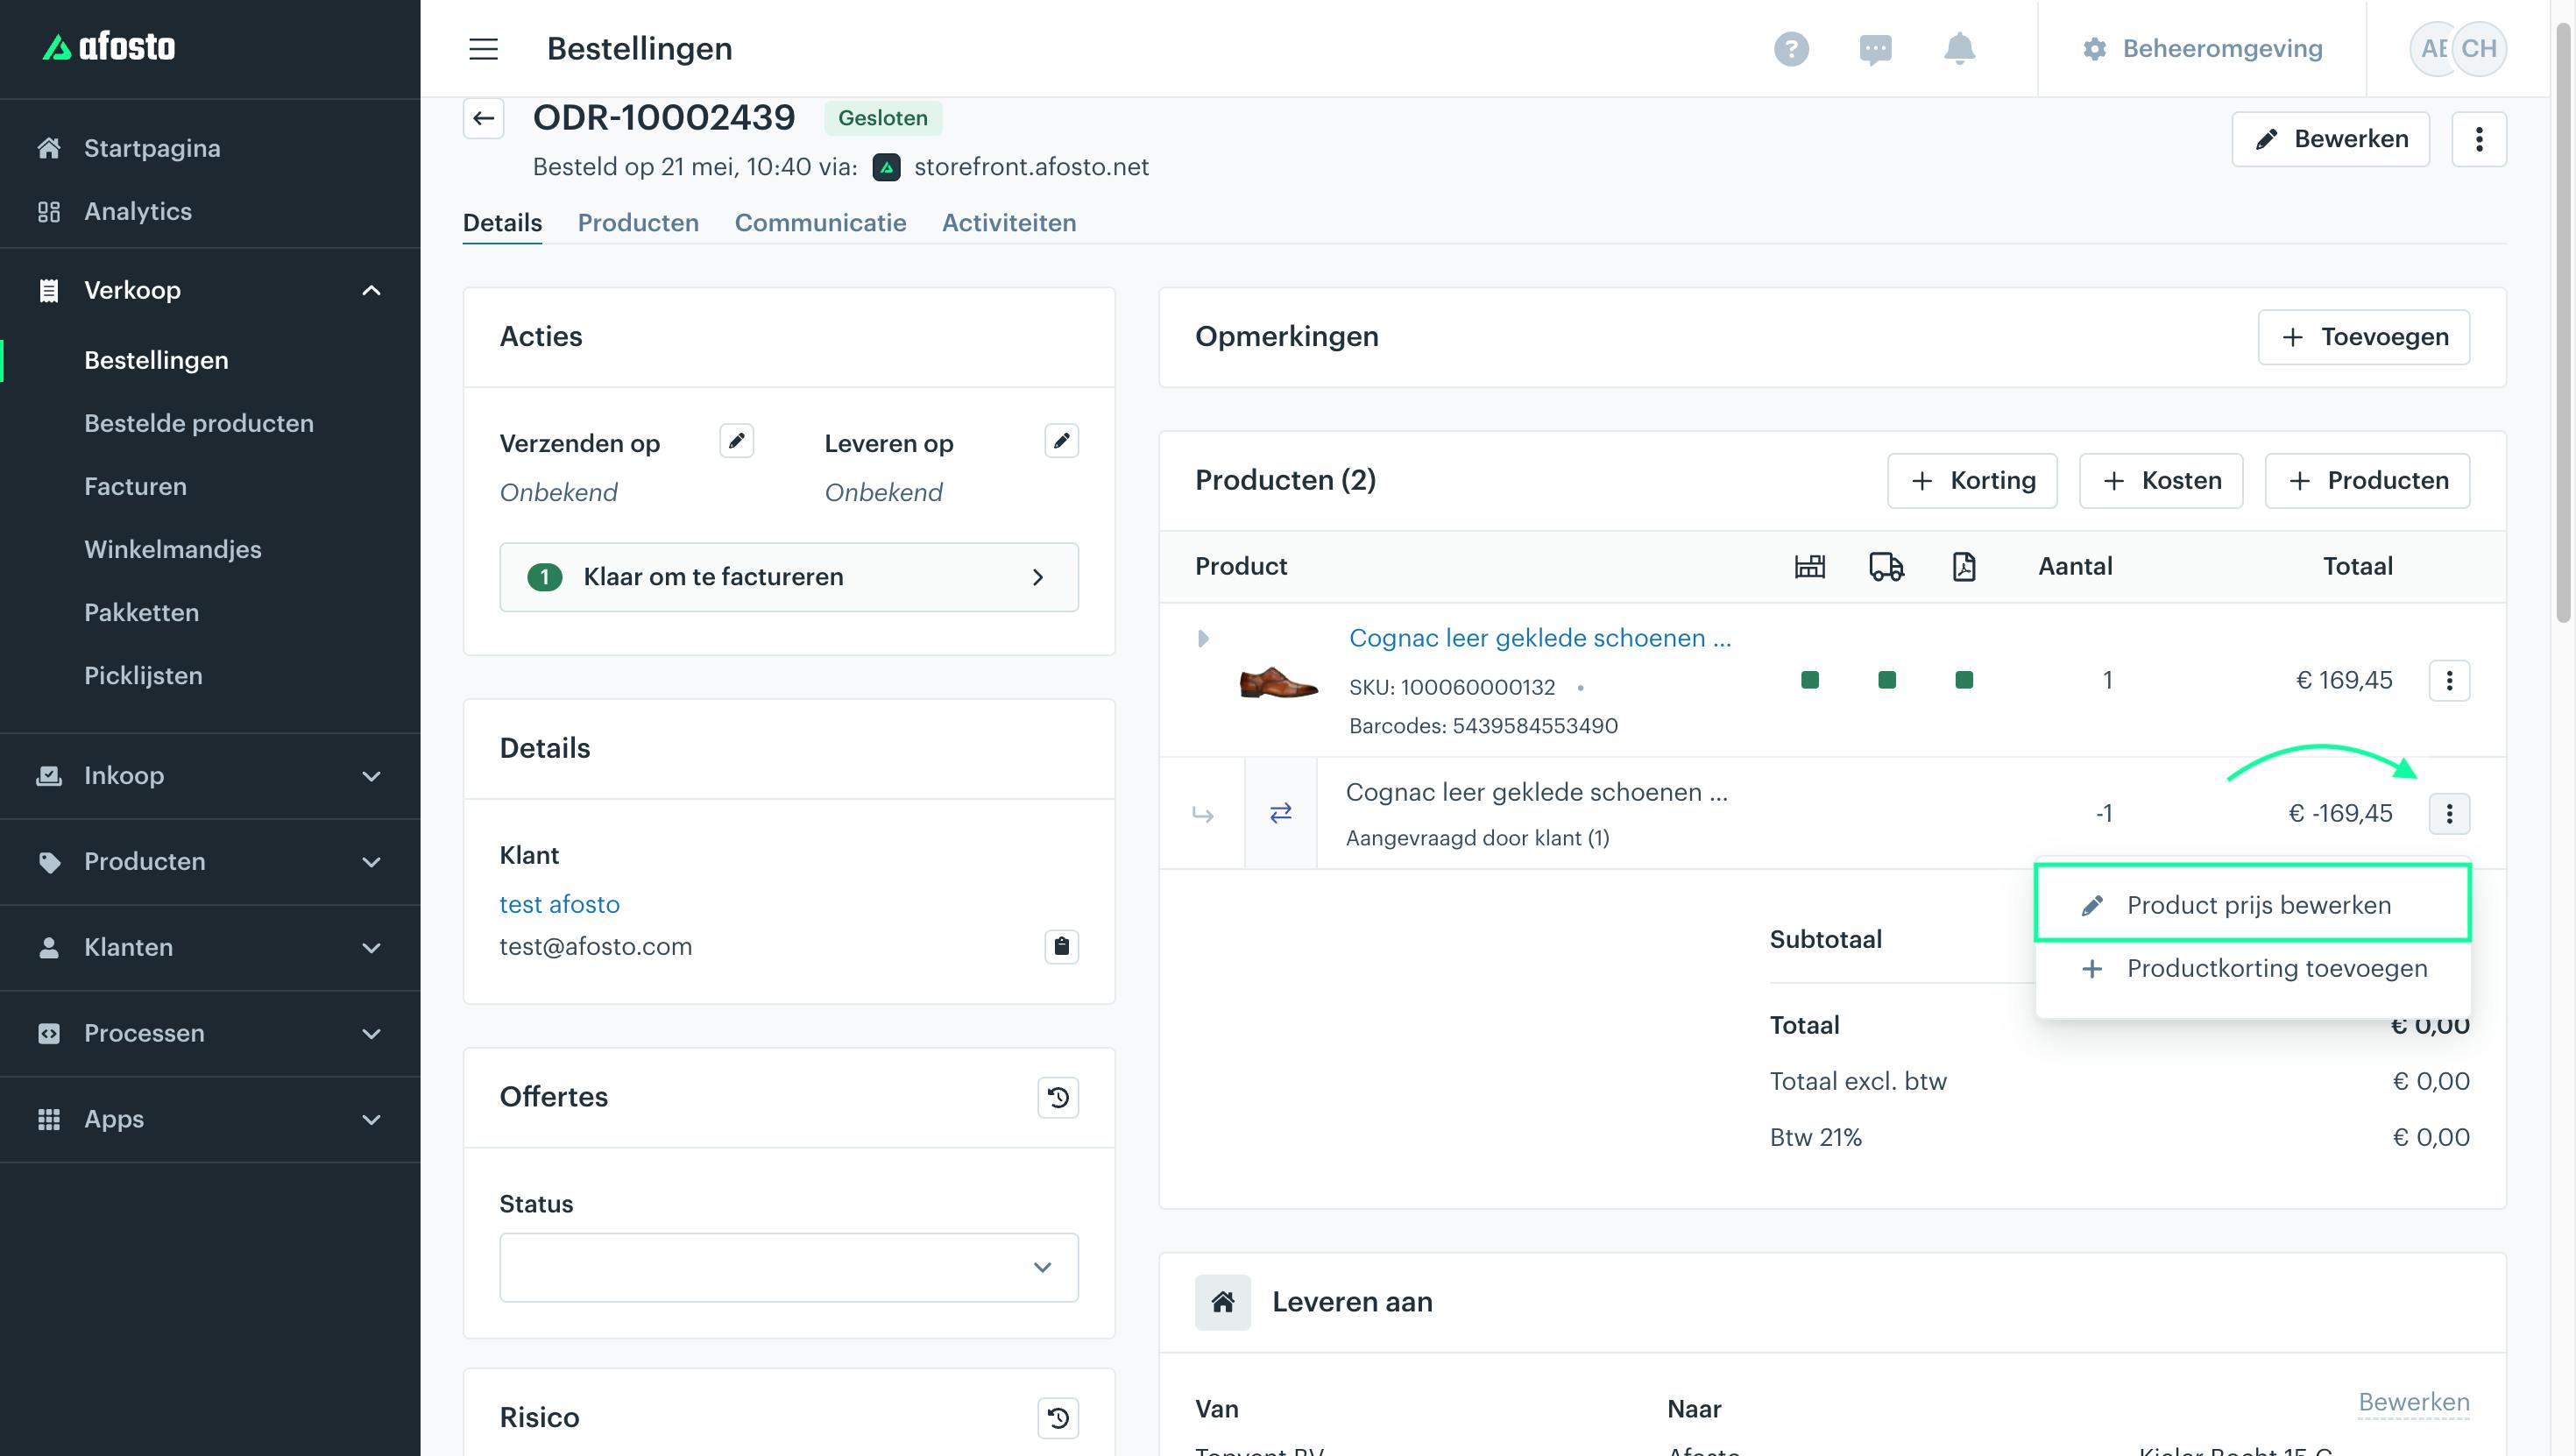Go to Startpagina in sidebar
2576x1456 pixels.
coord(152,148)
